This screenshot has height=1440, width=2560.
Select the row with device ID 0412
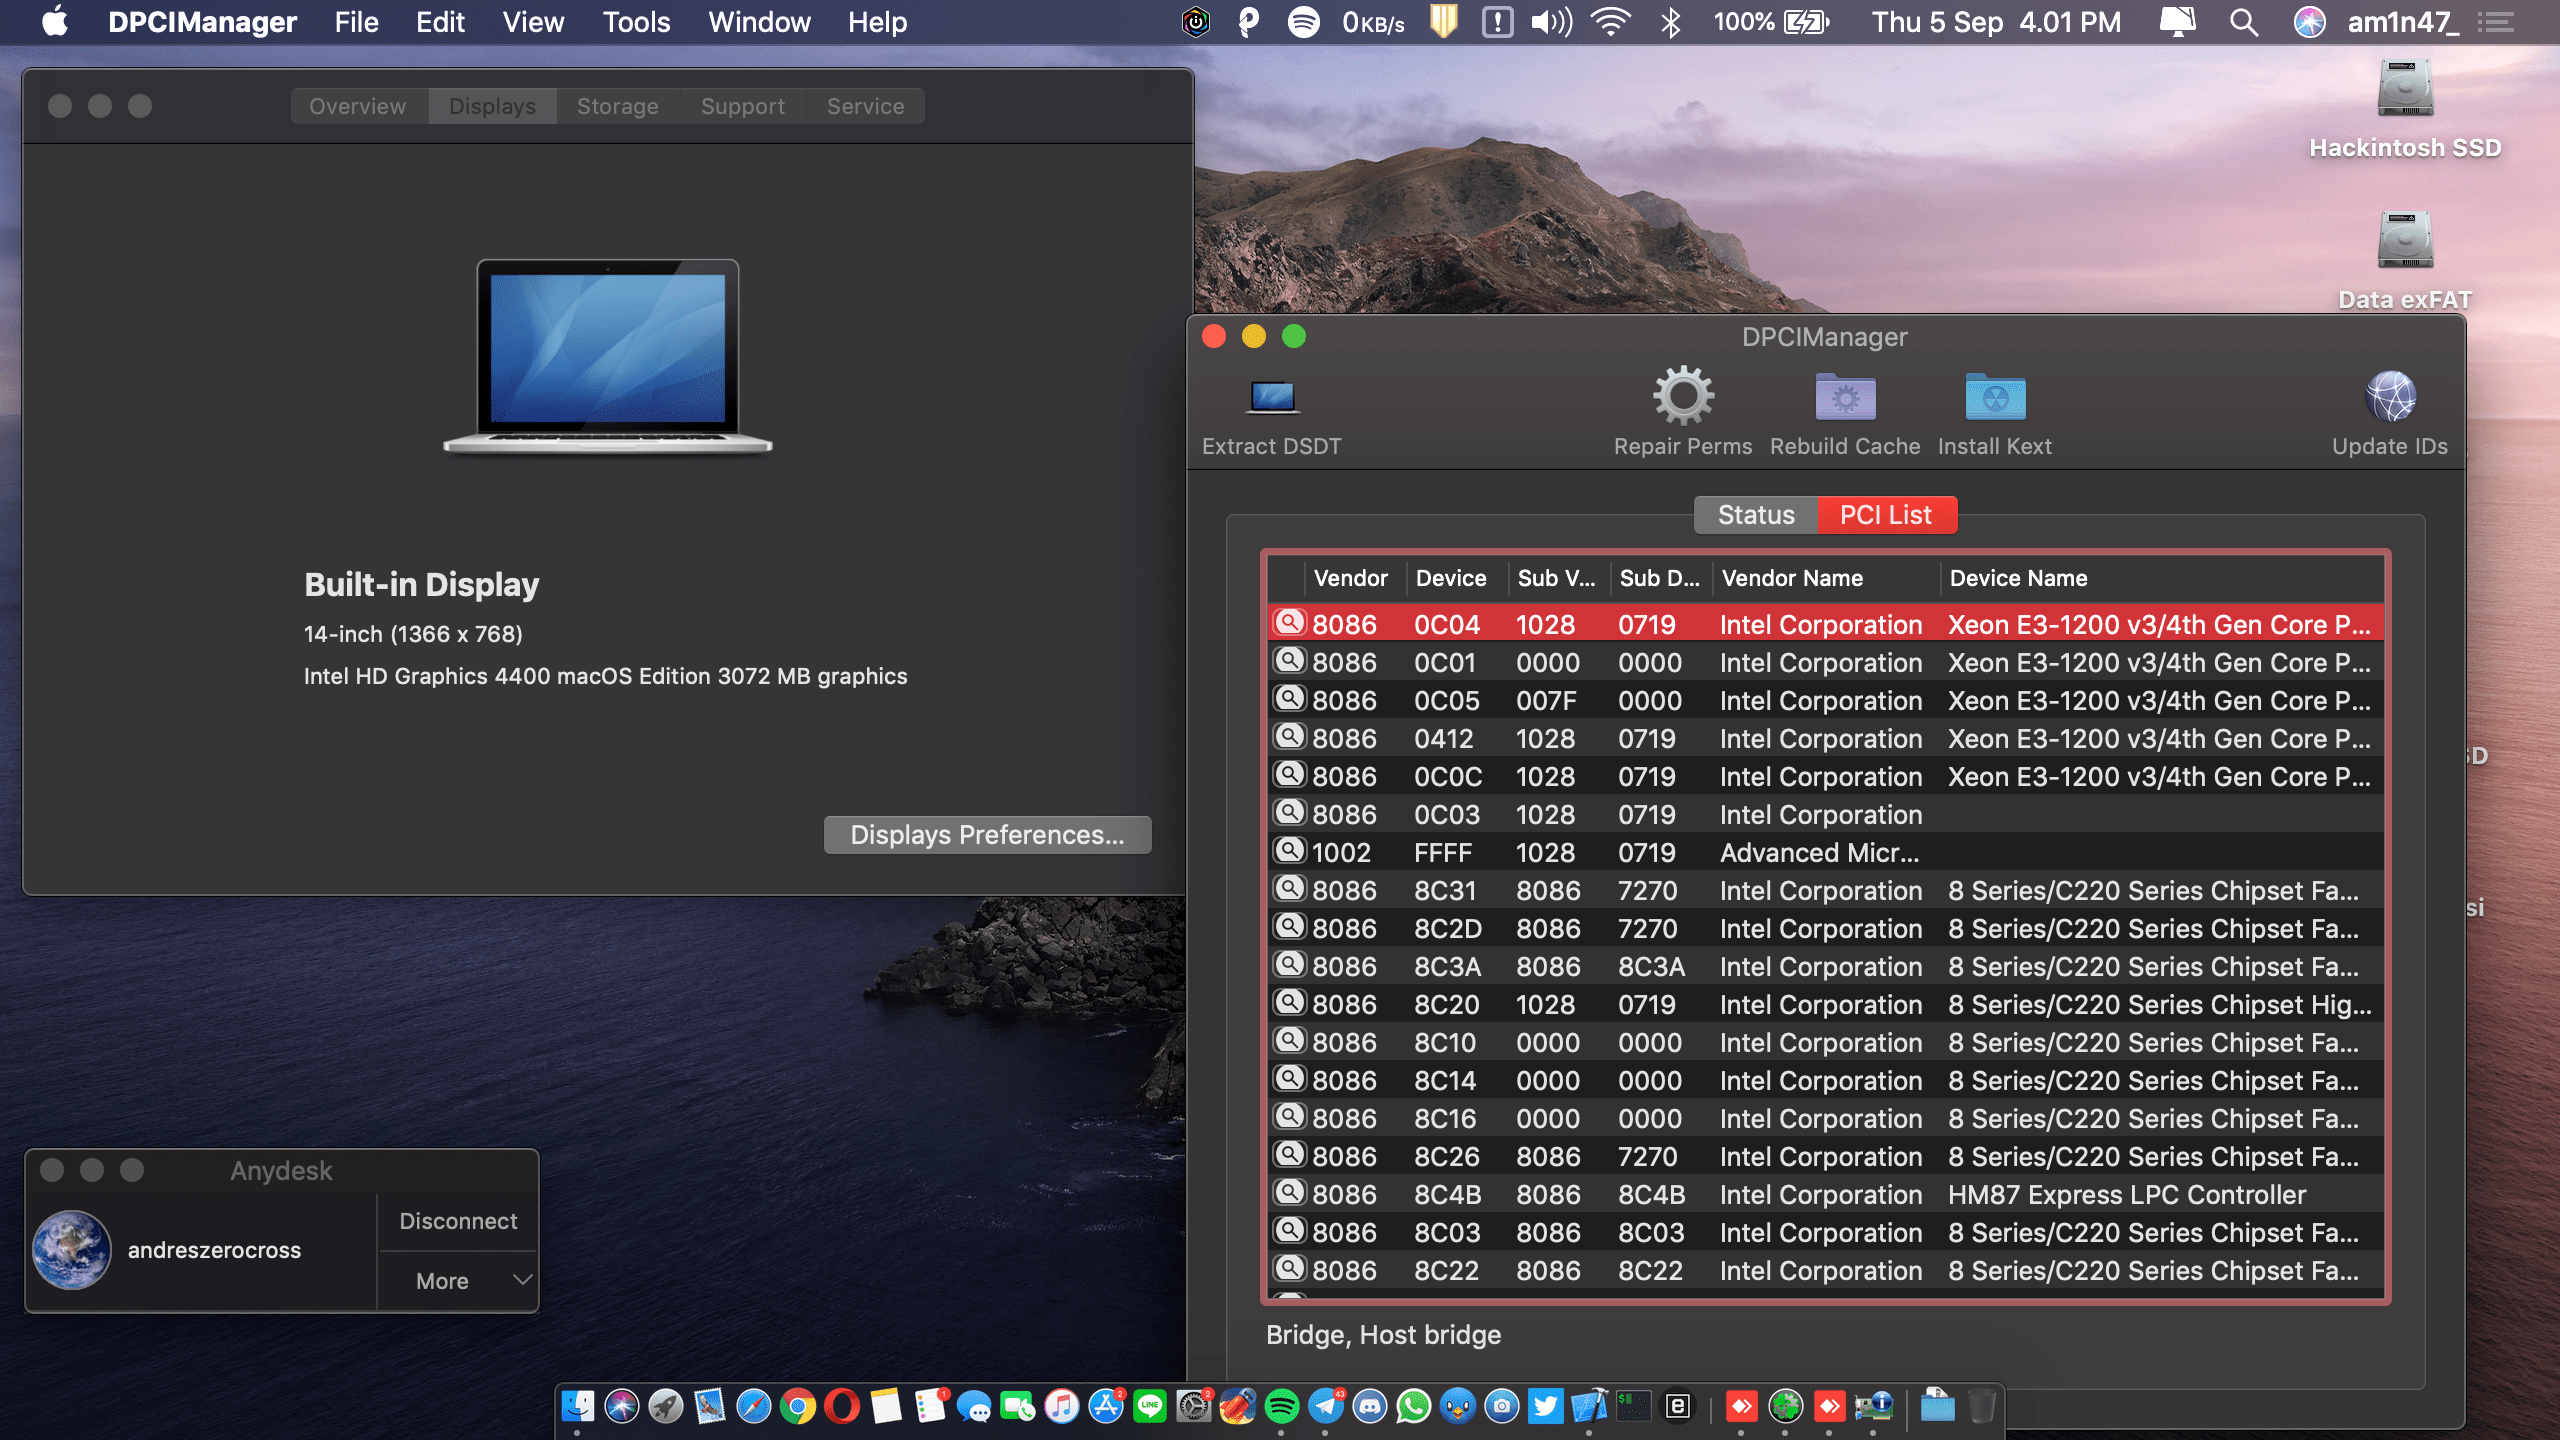[1826, 739]
